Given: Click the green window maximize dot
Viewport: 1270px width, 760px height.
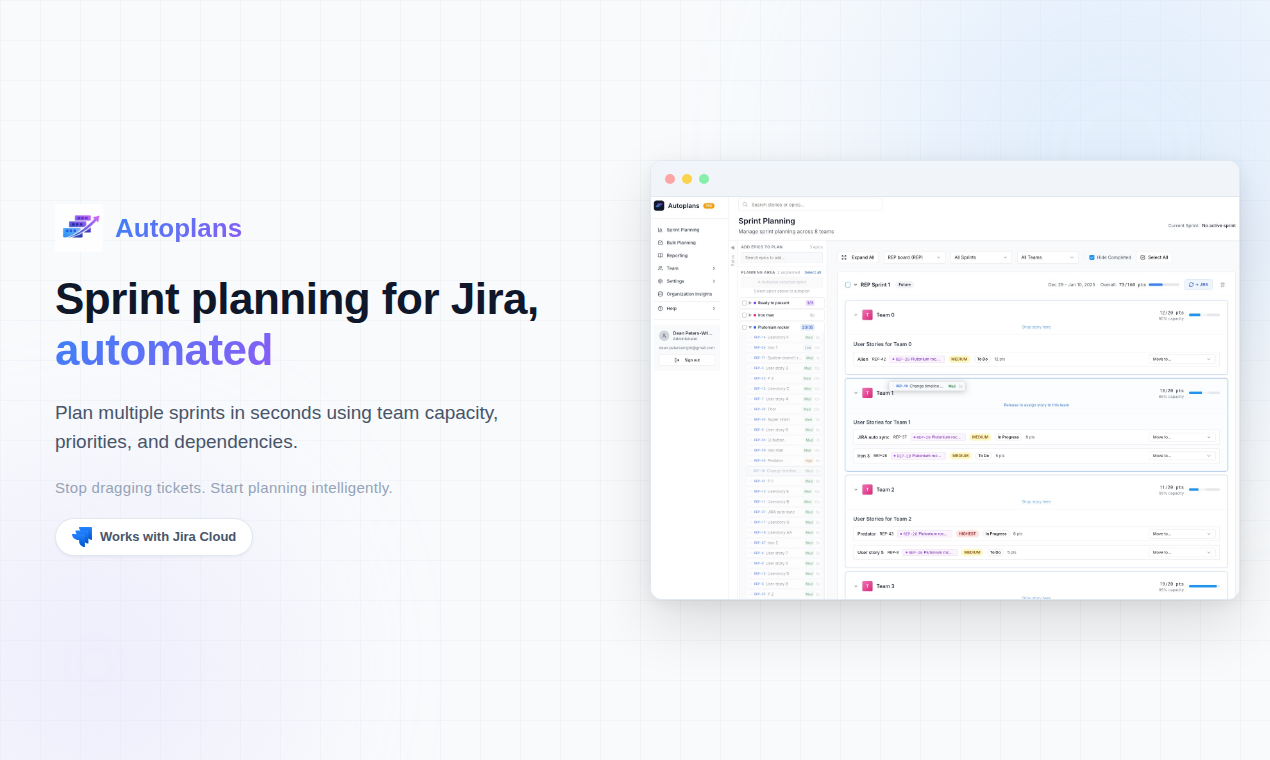Looking at the screenshot, I should [x=704, y=179].
